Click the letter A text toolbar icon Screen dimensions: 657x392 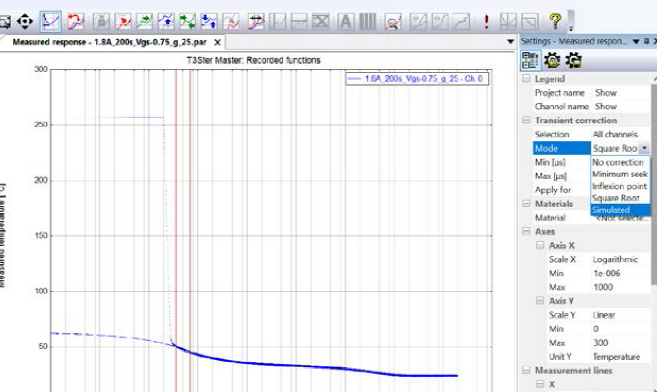tap(346, 21)
